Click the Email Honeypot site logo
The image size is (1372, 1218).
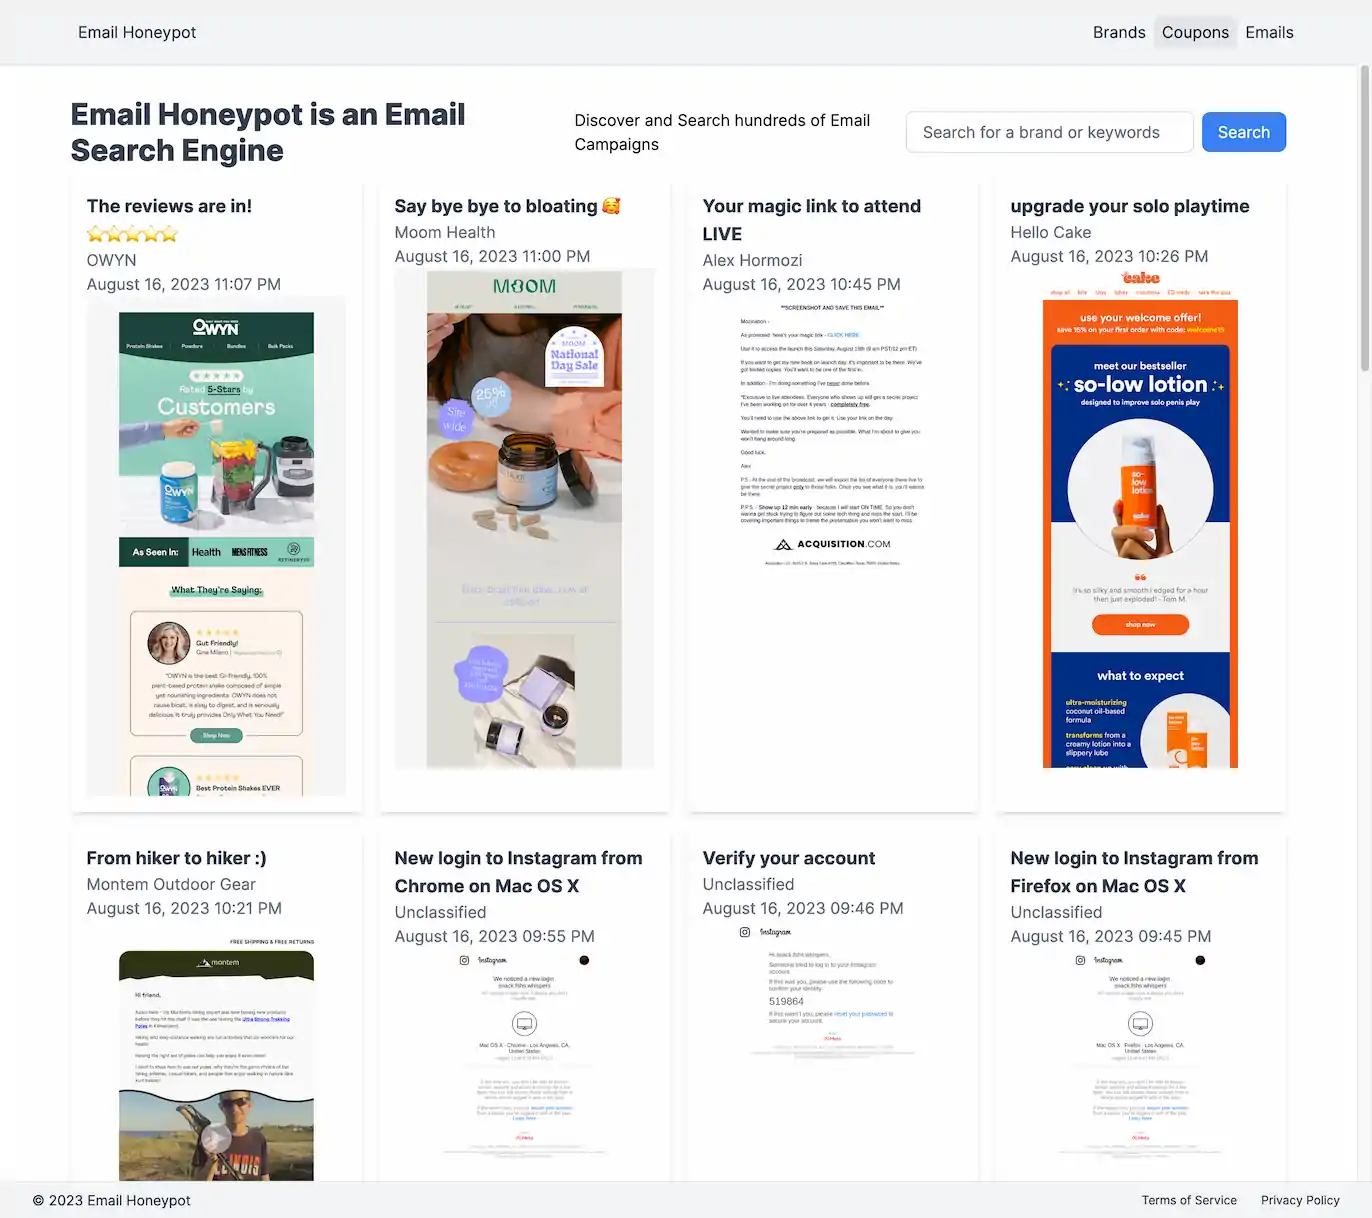(137, 32)
